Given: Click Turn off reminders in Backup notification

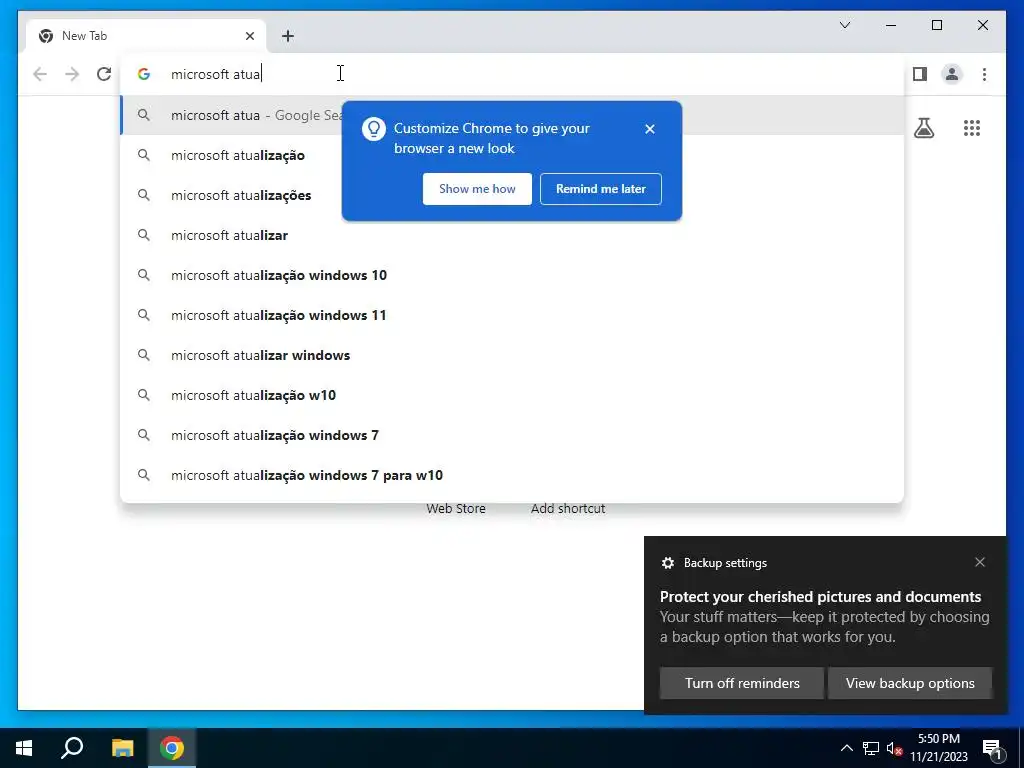Looking at the screenshot, I should coord(742,683).
